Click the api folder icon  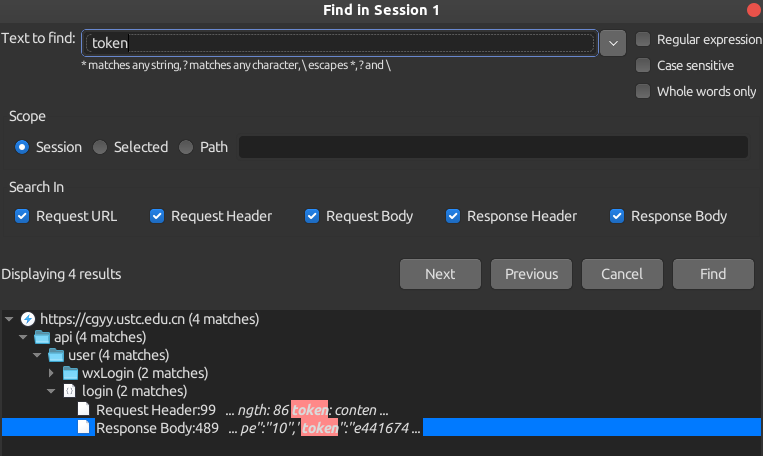coord(42,337)
